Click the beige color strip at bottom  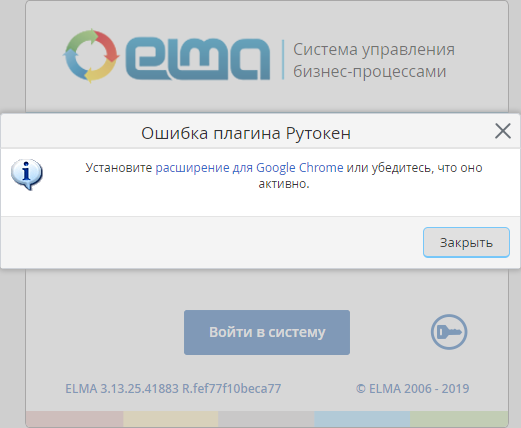(x=171, y=418)
